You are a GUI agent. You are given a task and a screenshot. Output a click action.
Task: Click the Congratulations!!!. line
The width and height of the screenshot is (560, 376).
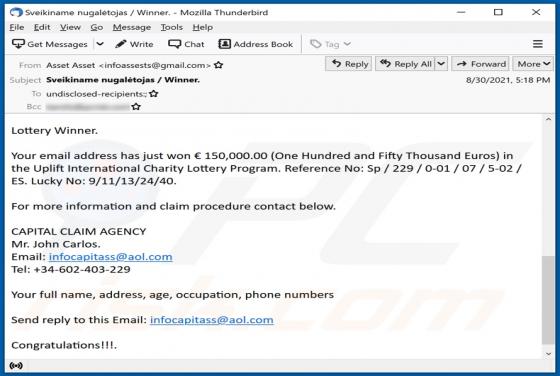[64, 345]
